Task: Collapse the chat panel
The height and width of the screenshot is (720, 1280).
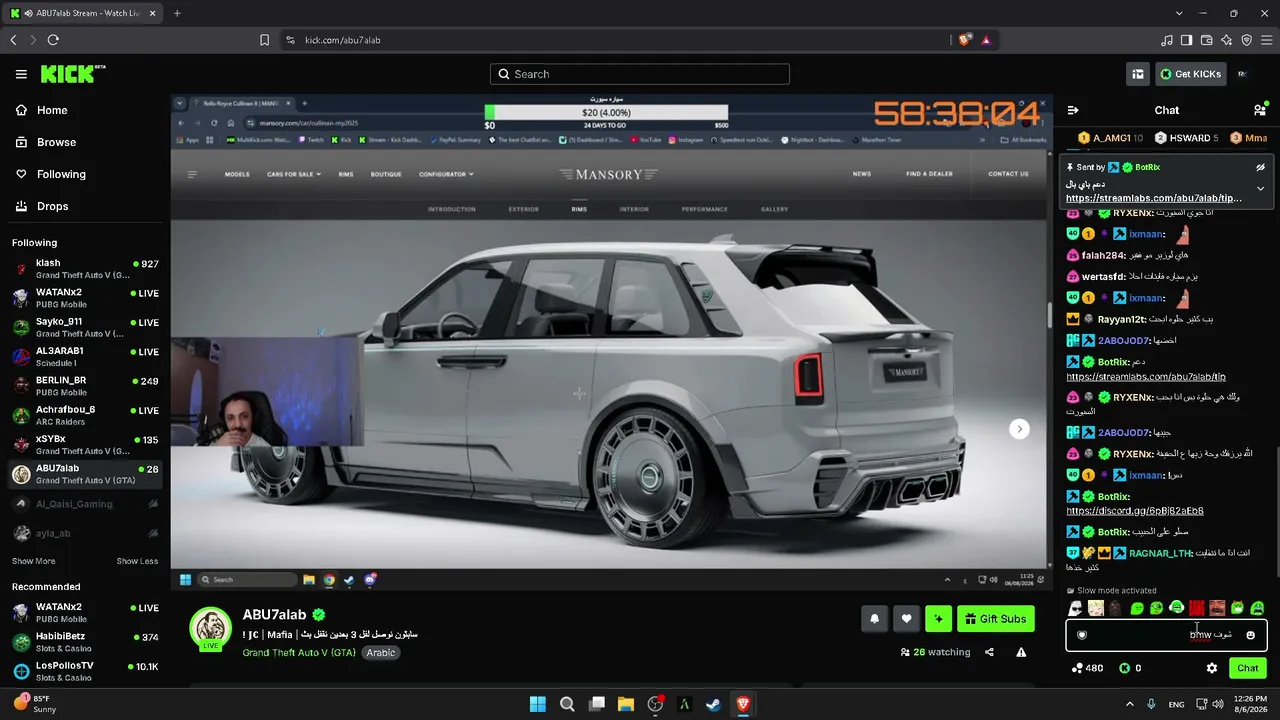Action: coord(1073,110)
